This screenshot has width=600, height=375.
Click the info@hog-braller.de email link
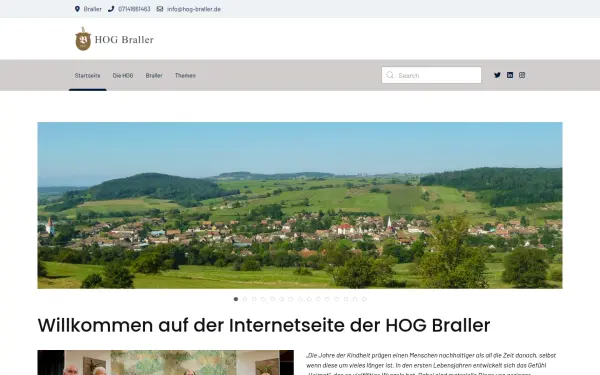(194, 9)
